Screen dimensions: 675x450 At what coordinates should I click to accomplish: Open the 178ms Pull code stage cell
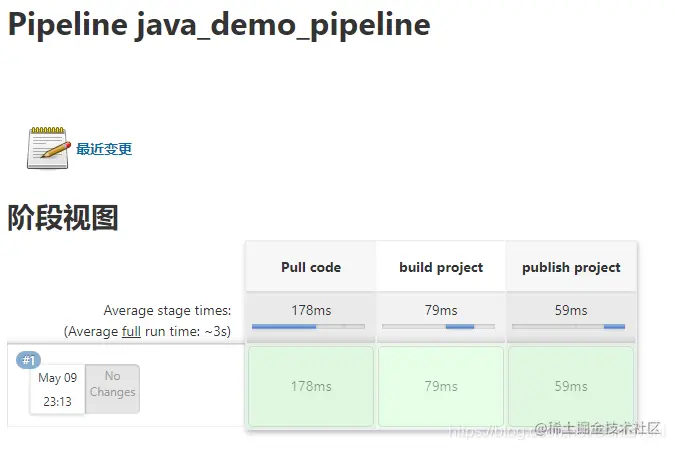tap(311, 386)
